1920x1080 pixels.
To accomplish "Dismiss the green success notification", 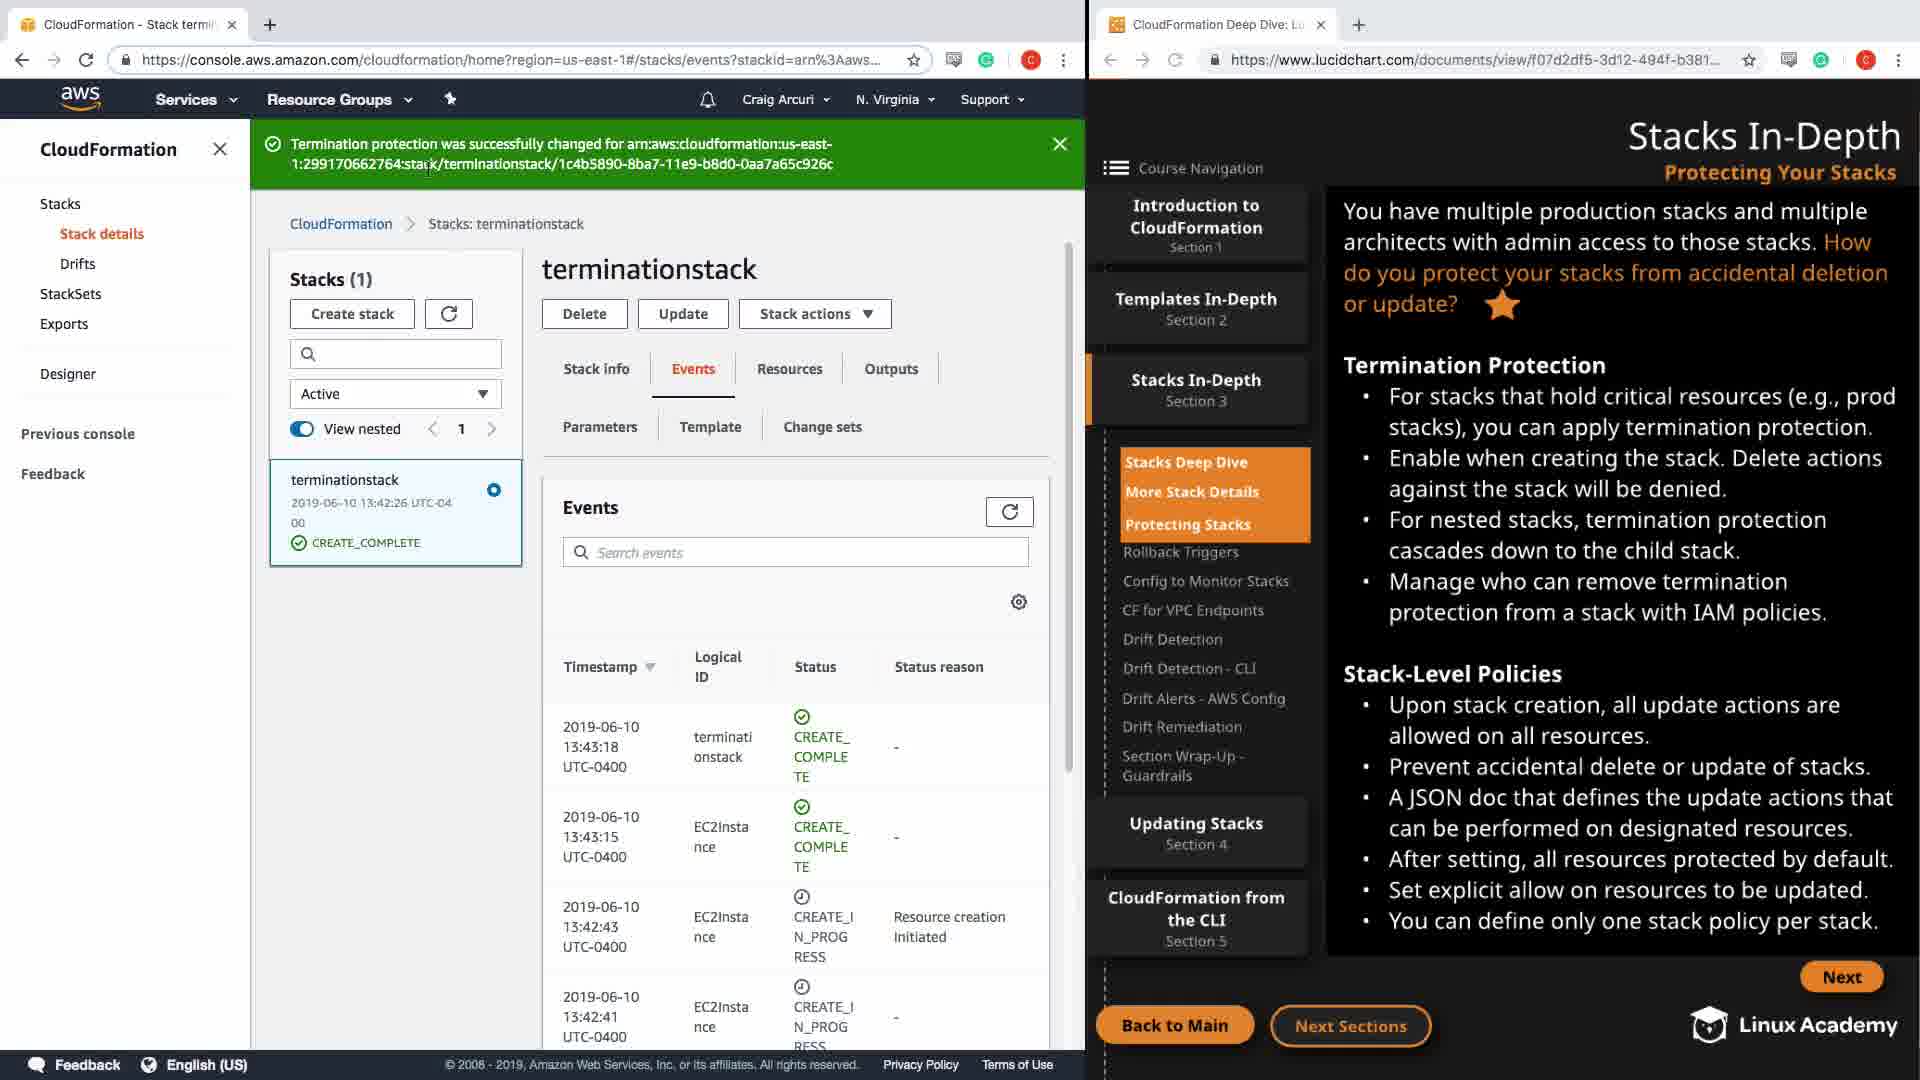I will pyautogui.click(x=1060, y=144).
